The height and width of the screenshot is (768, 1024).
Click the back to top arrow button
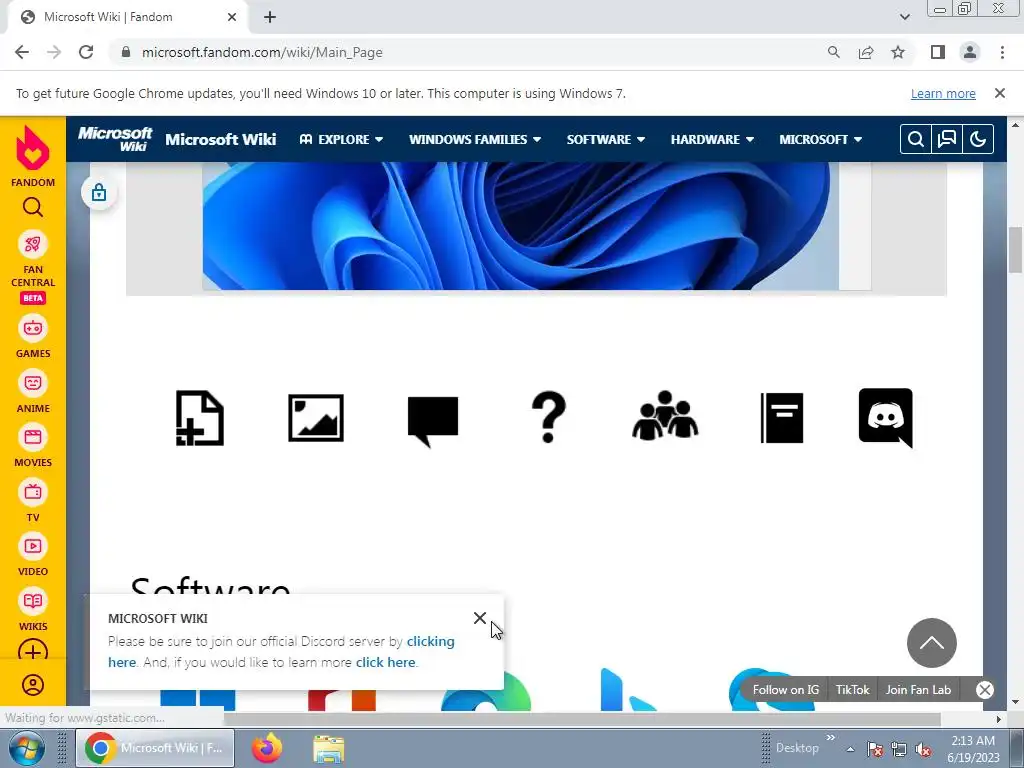932,643
